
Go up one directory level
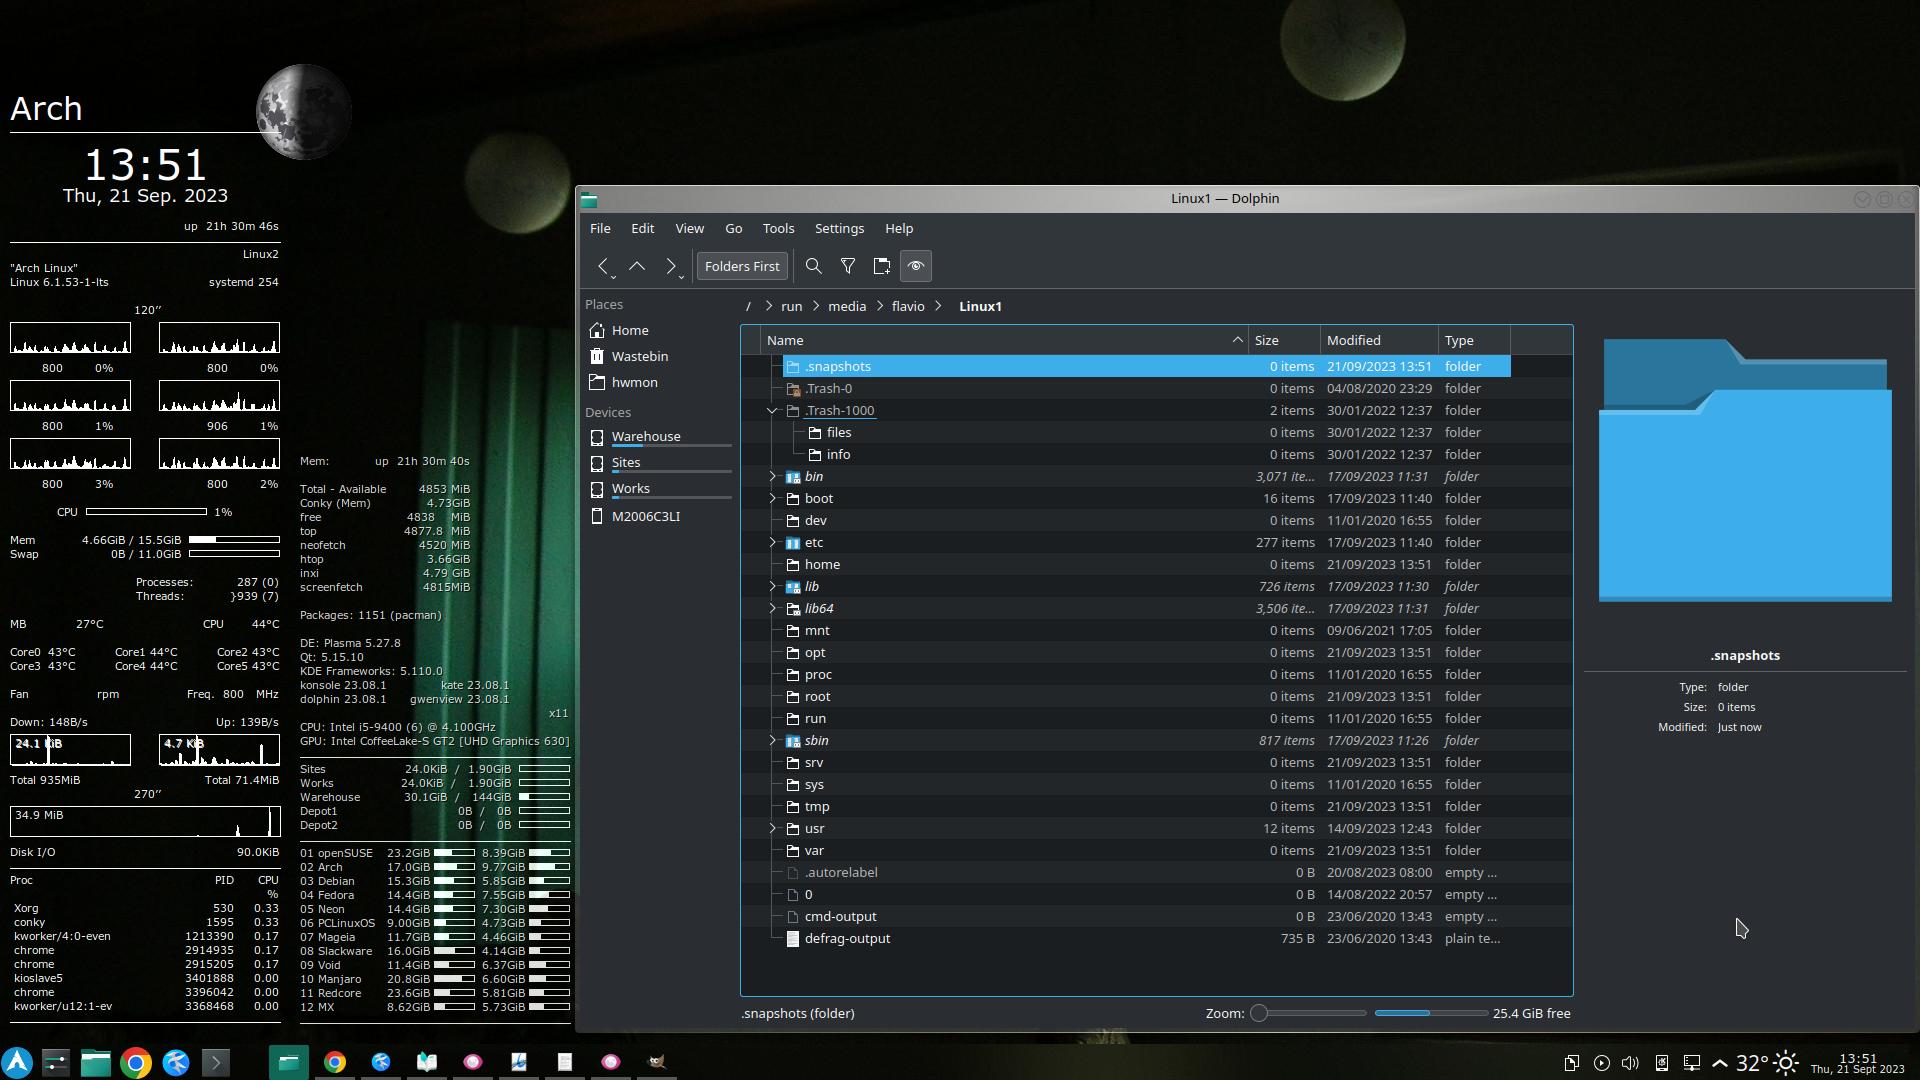click(x=637, y=266)
